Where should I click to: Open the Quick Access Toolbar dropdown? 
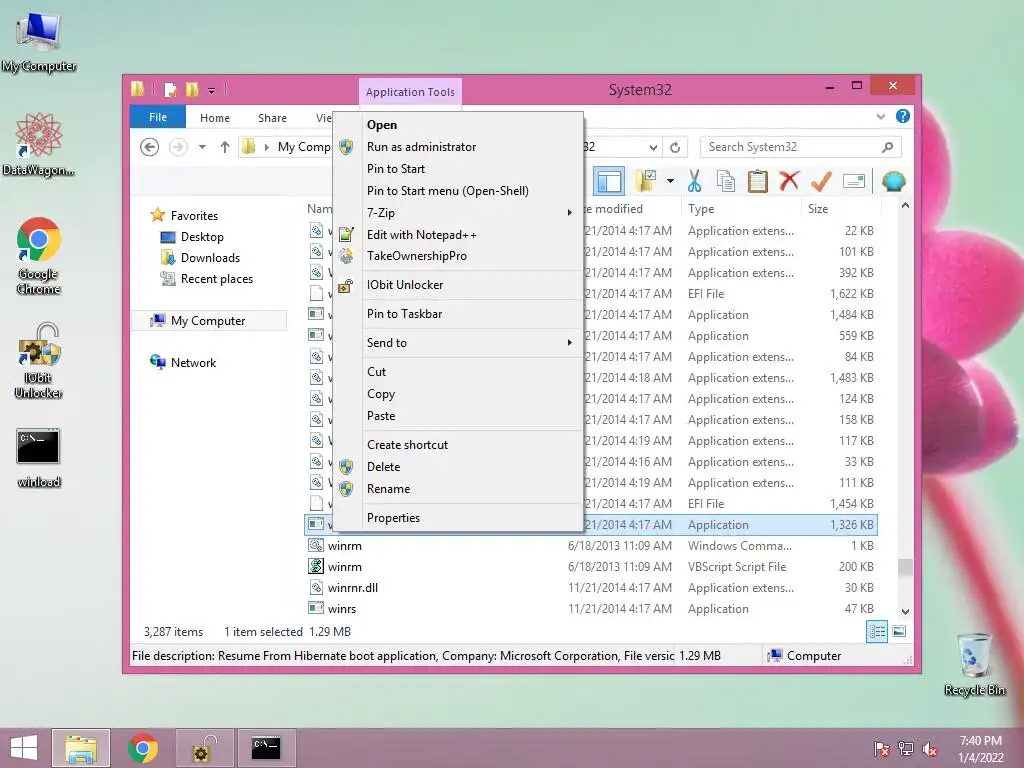[x=212, y=90]
